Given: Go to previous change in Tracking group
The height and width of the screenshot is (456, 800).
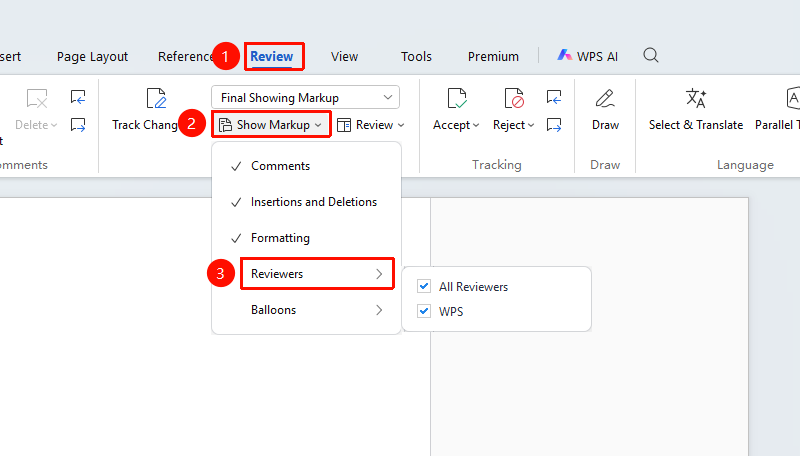Looking at the screenshot, I should [x=554, y=97].
